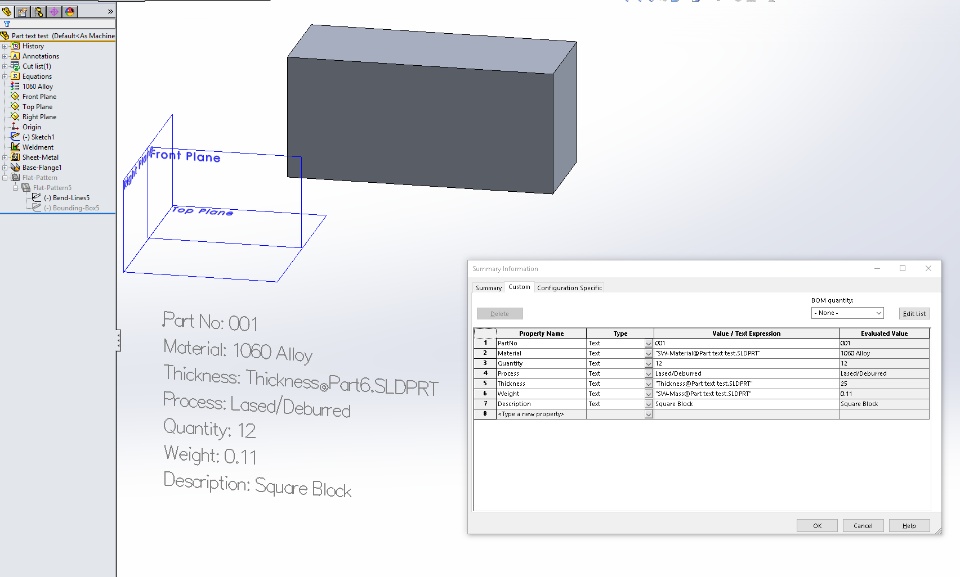
Task: Click the feature tree filter icon
Action: coord(7,25)
